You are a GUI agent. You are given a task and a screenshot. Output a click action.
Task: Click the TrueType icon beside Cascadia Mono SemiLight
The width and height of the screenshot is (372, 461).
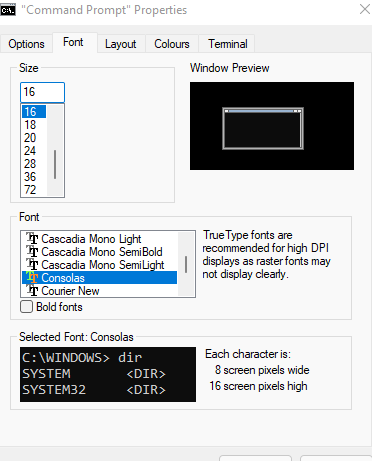pos(32,265)
